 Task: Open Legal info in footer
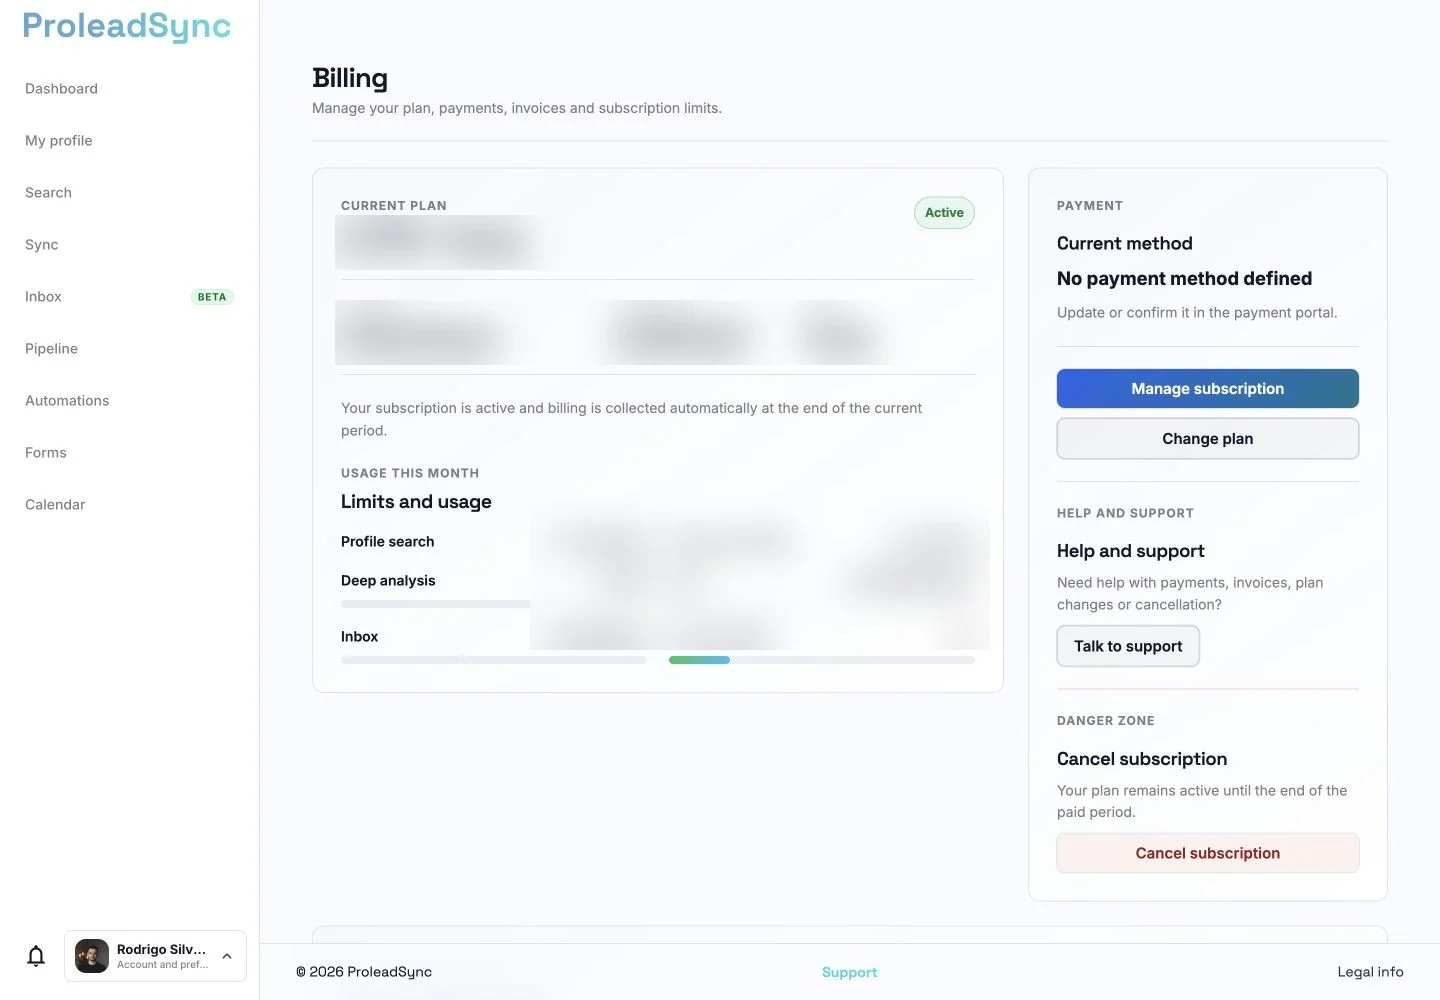[1370, 972]
